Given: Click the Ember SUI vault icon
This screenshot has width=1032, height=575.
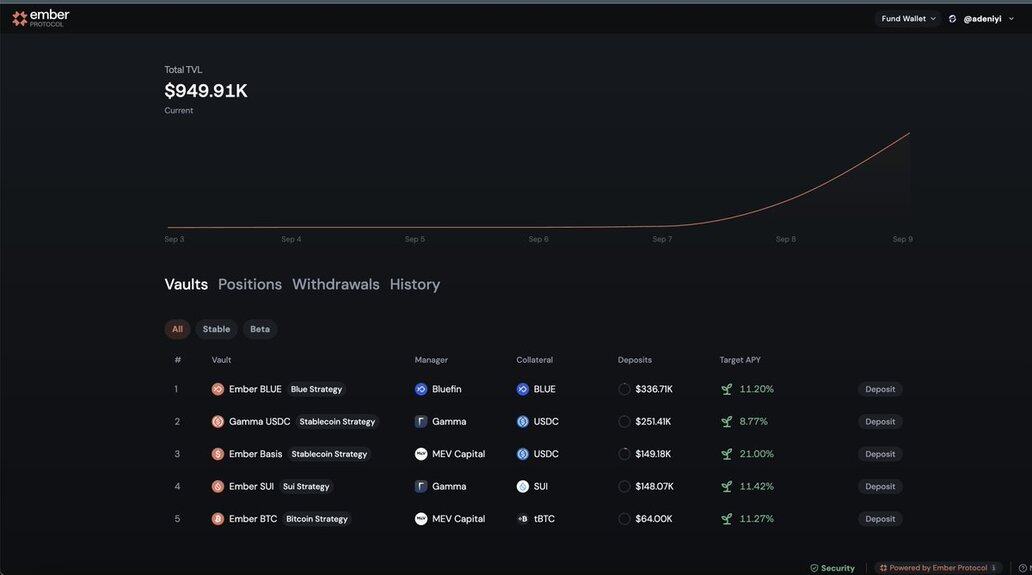Looking at the screenshot, I should click(217, 487).
